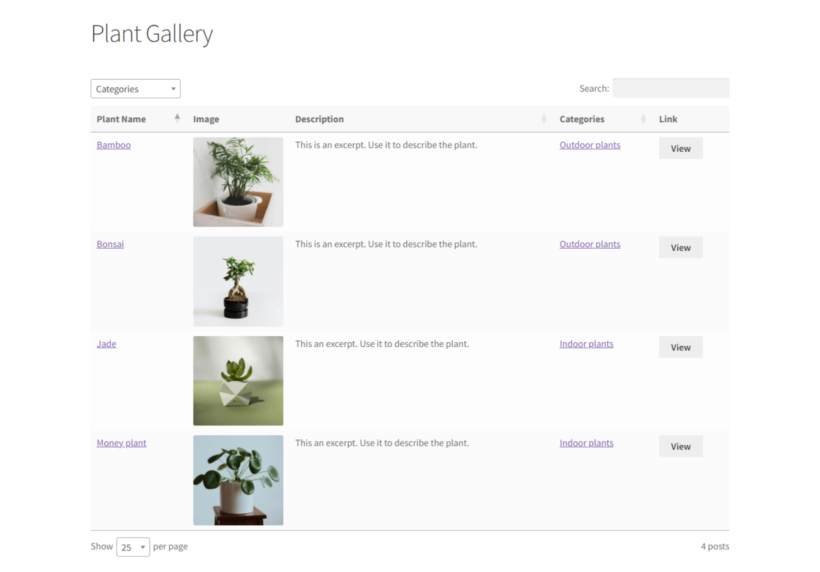Click the Money plant thumbnail image
Viewport: 820px width, 572px height.
click(x=238, y=480)
